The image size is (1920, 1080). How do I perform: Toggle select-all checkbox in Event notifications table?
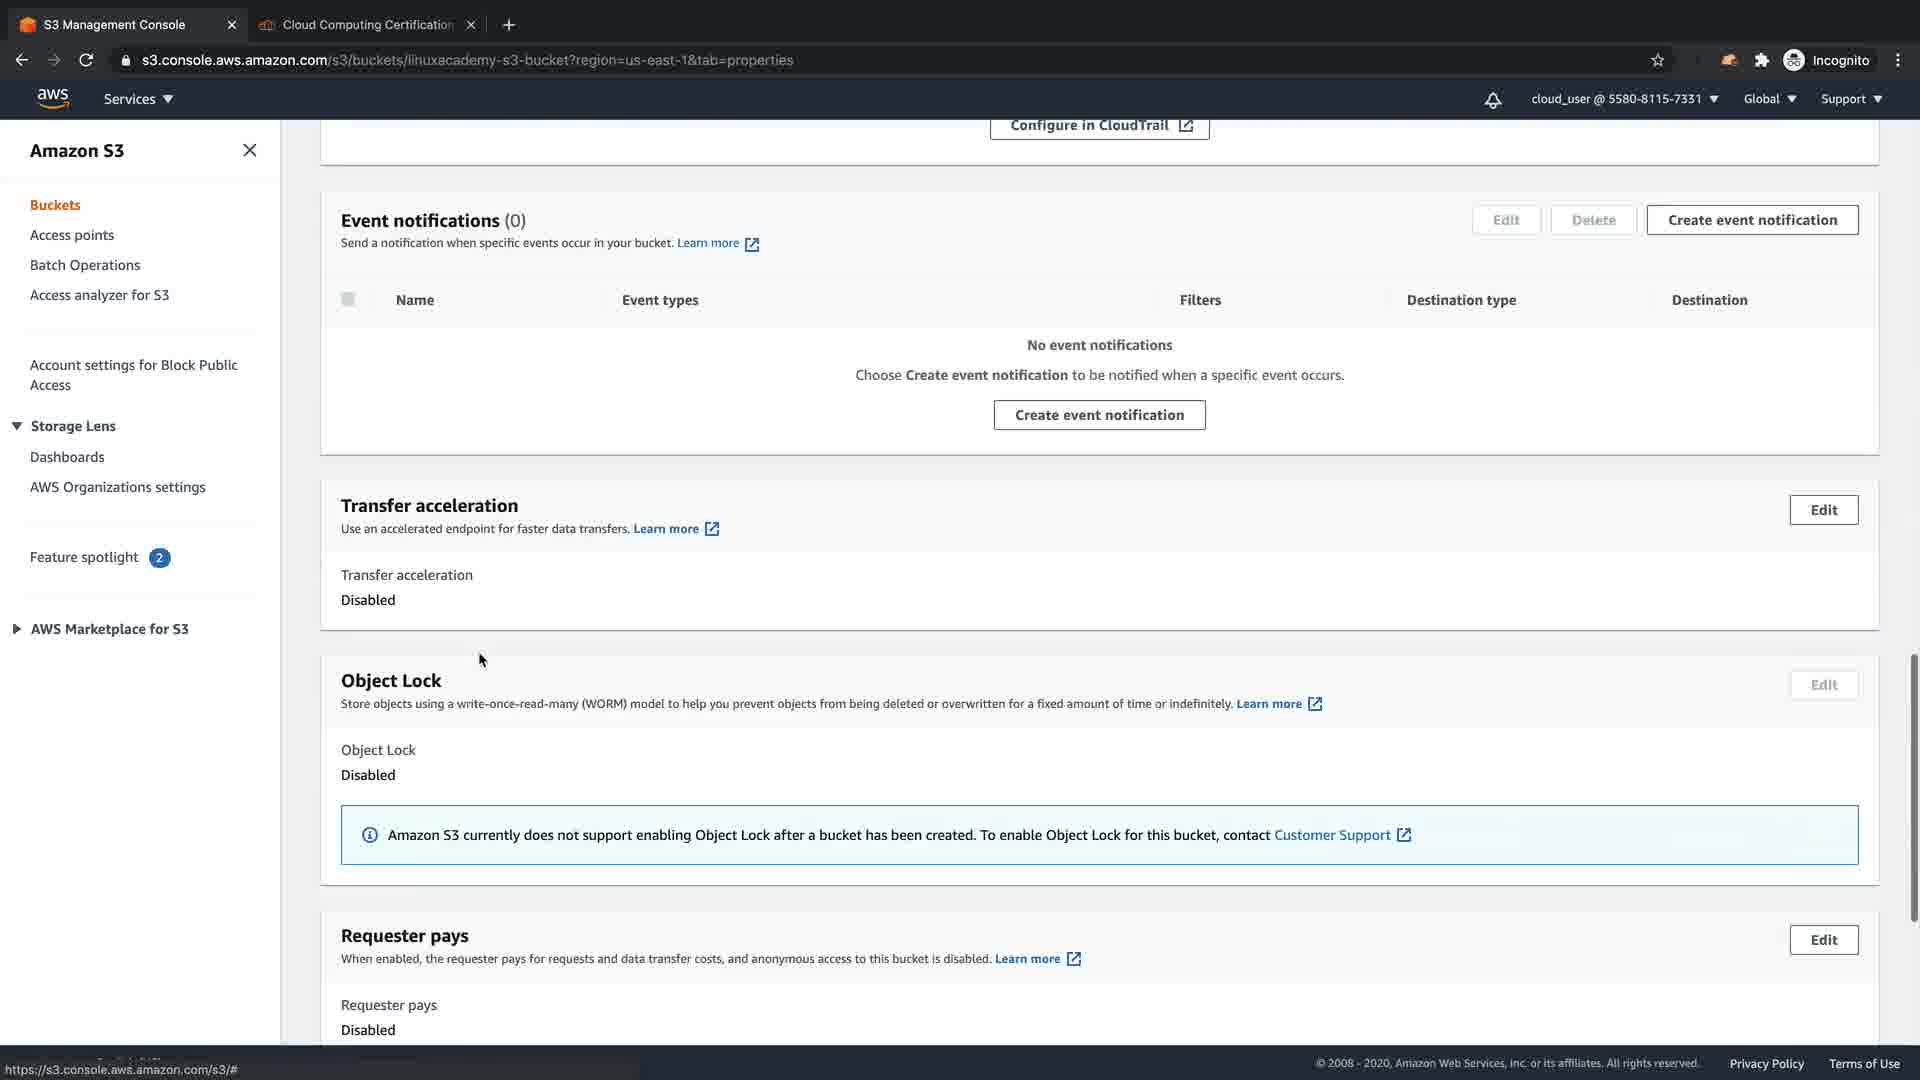[x=348, y=299]
